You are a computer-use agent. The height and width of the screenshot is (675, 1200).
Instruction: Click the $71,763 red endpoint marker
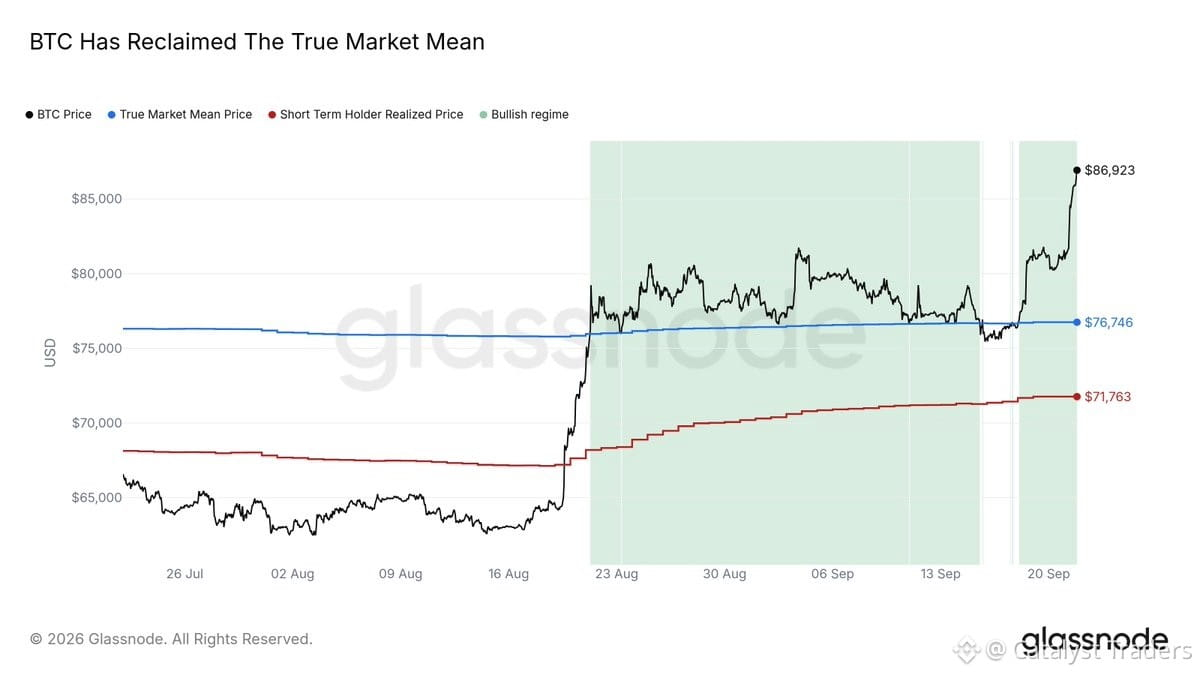pyautogui.click(x=1077, y=397)
